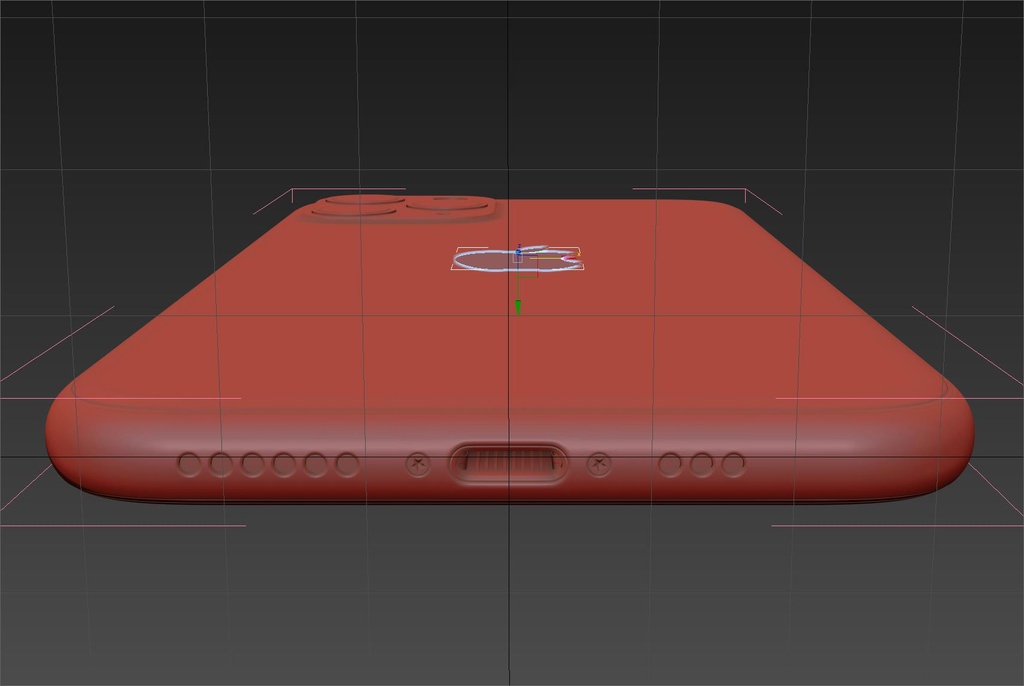Screen dimensions: 1024x686
Task: Select the front-left camera lens ring
Action: [x=356, y=210]
